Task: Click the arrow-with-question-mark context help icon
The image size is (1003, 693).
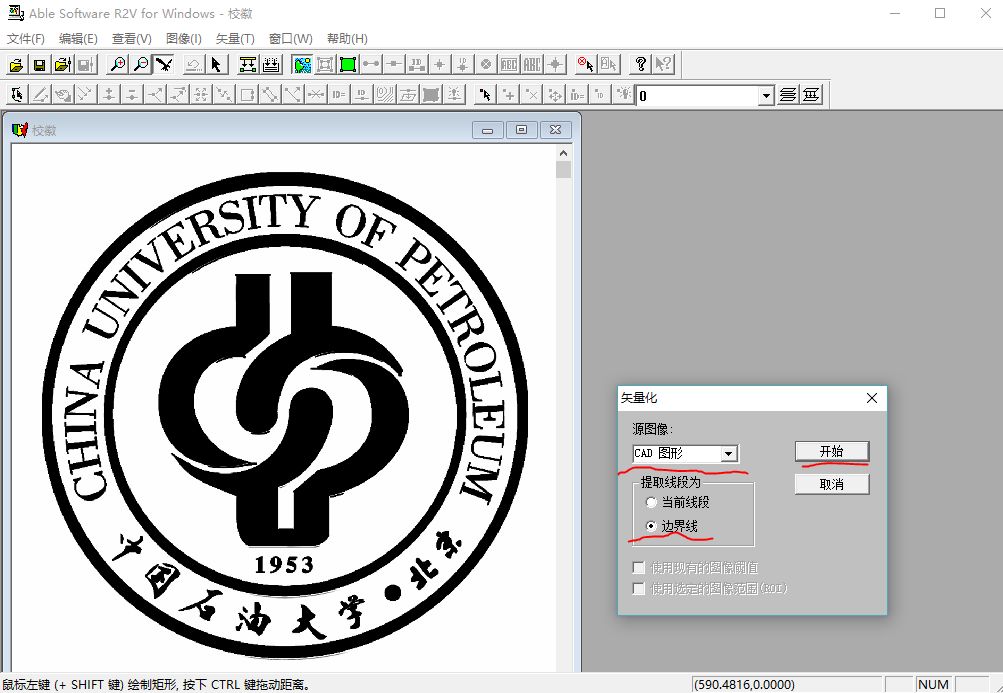Action: (x=663, y=65)
